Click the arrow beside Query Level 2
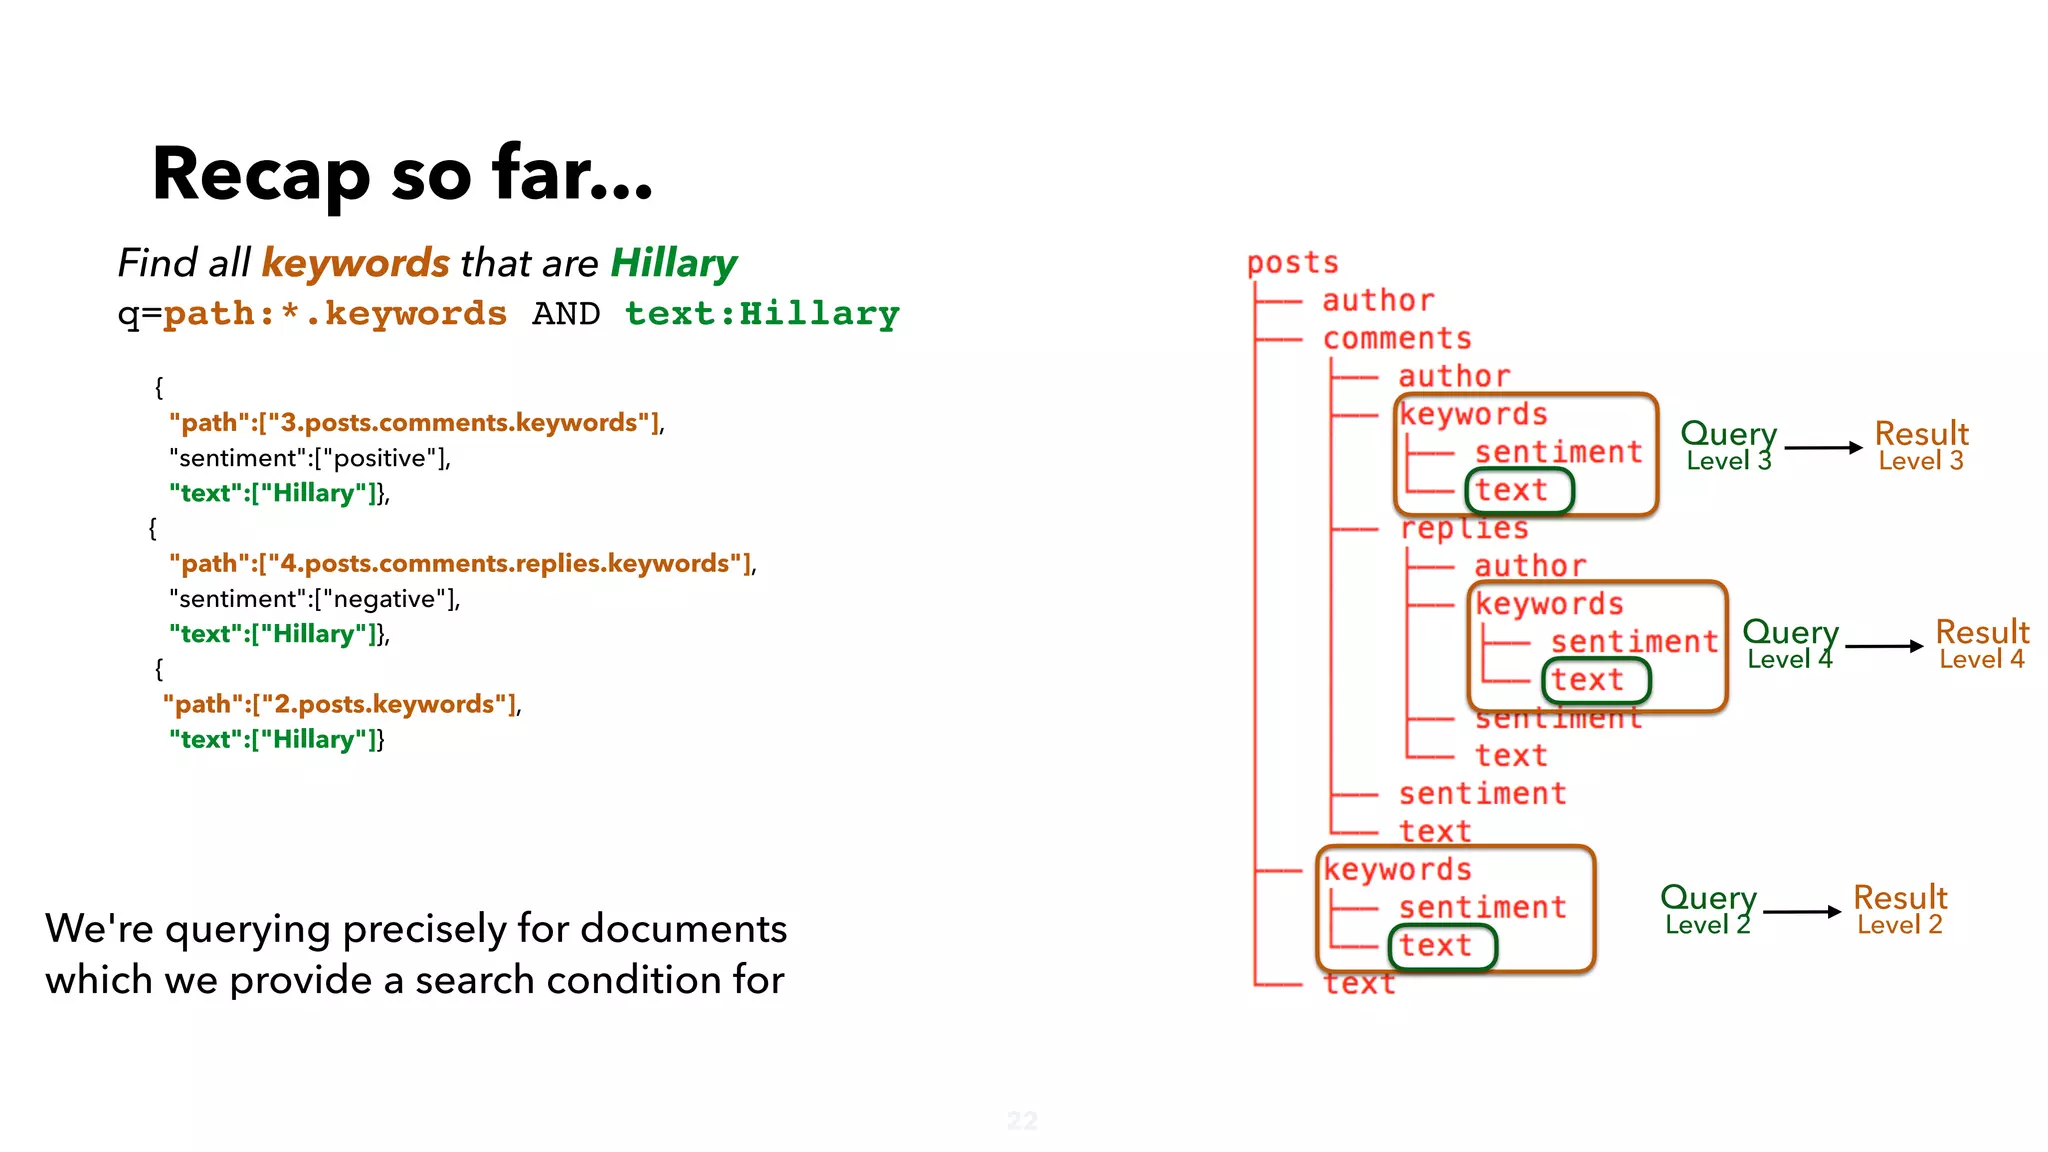Viewport: 2048px width, 1152px height. pos(1801,912)
